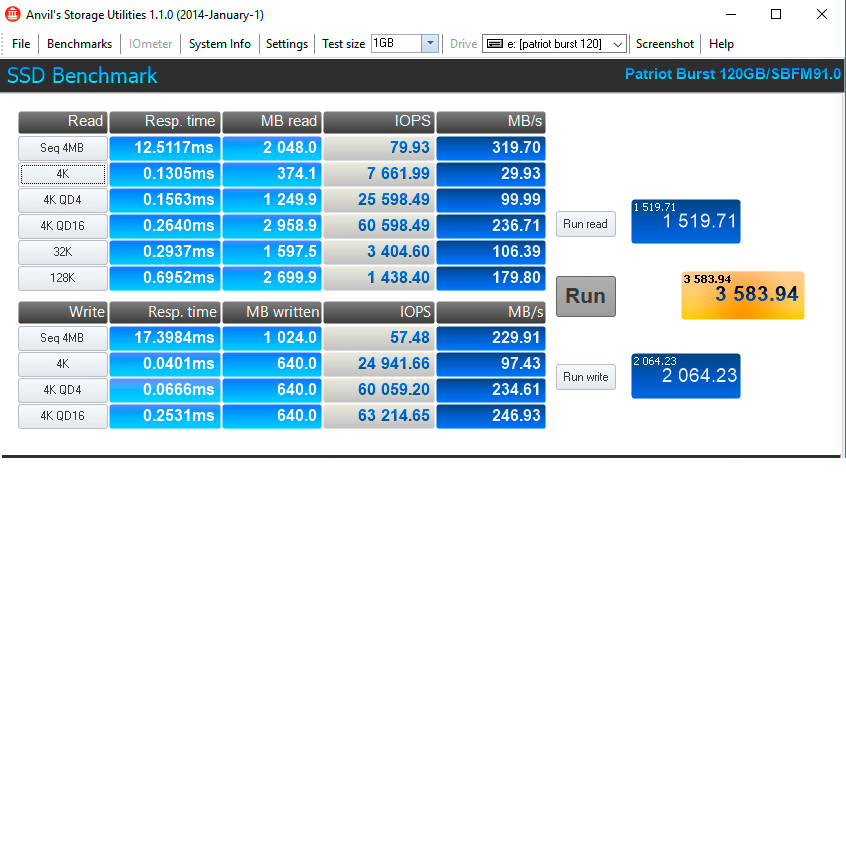Click the 0.6952ms response time cell
The width and height of the screenshot is (846, 842).
click(165, 278)
